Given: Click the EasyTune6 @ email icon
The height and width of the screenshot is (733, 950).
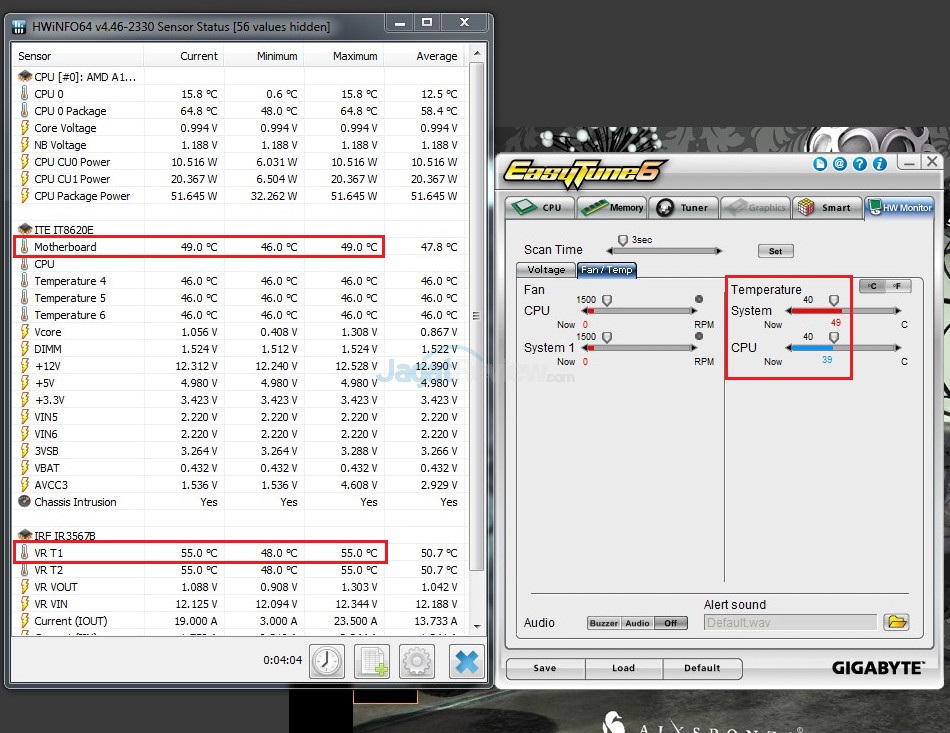Looking at the screenshot, I should (x=840, y=164).
